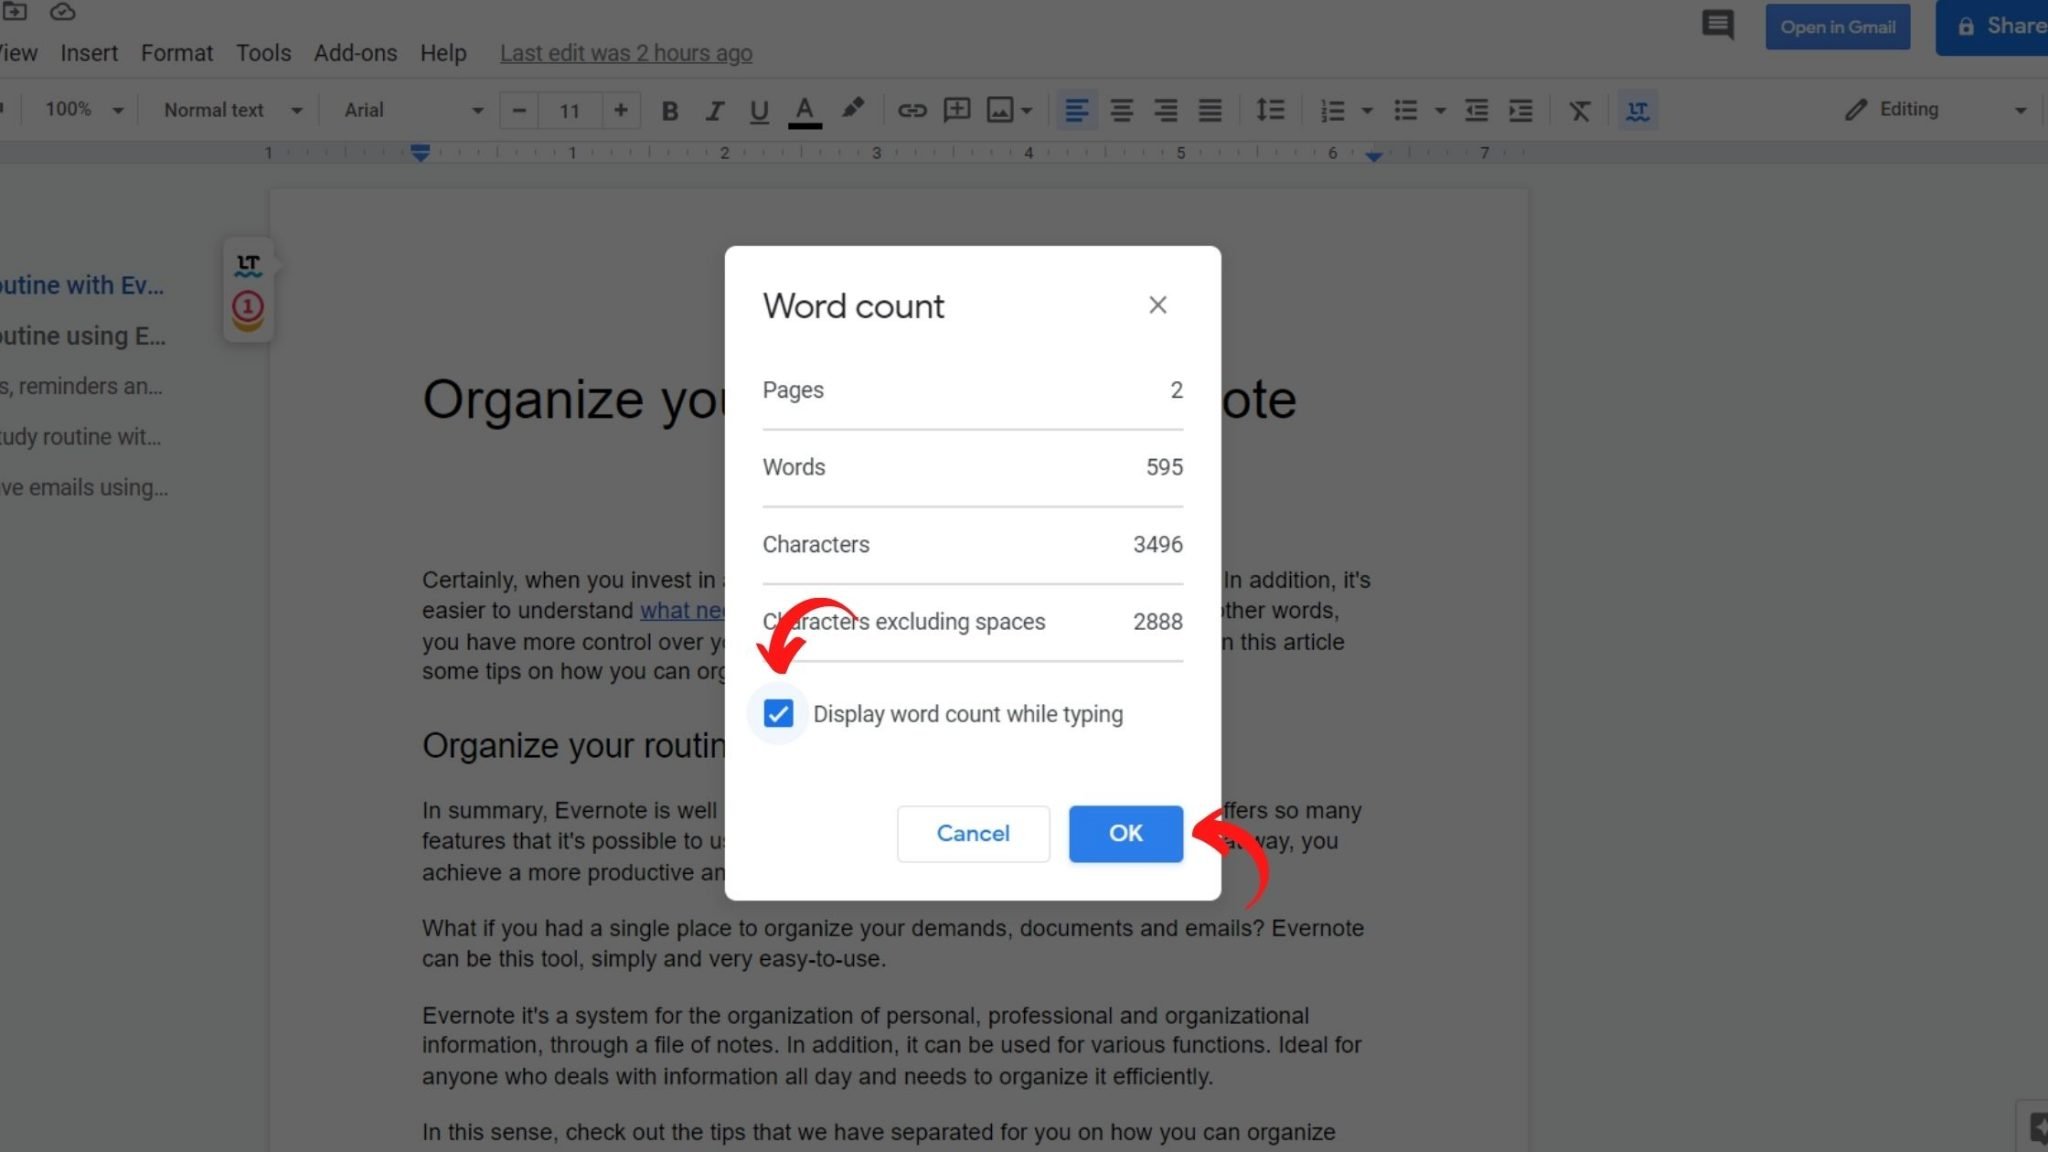Open the Arial font dropdown
The height and width of the screenshot is (1152, 2048).
(413, 110)
